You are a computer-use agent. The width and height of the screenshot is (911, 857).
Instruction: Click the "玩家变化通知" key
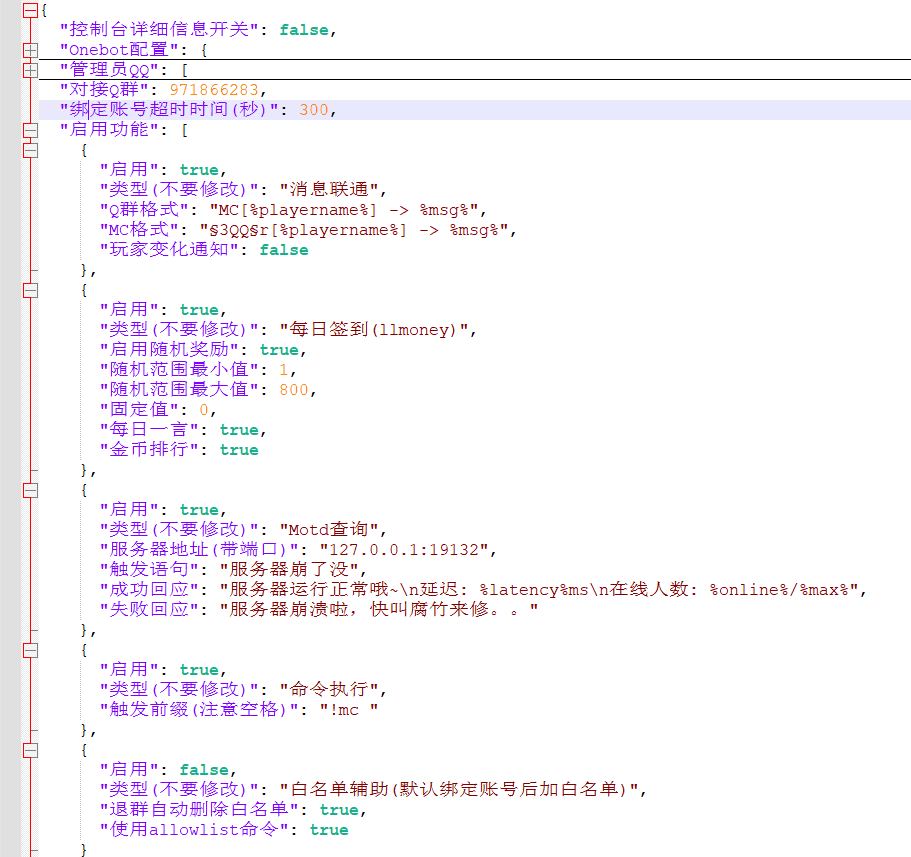(x=169, y=250)
